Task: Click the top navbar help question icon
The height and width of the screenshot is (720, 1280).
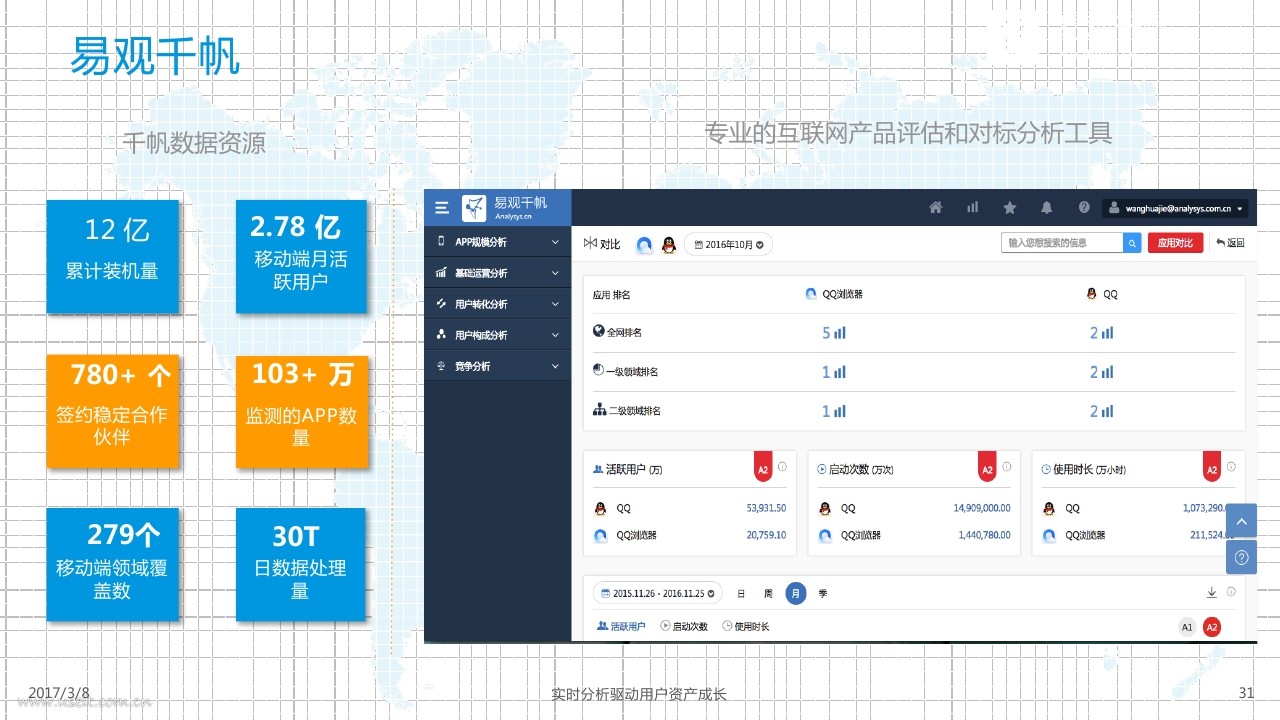Action: [x=1084, y=208]
